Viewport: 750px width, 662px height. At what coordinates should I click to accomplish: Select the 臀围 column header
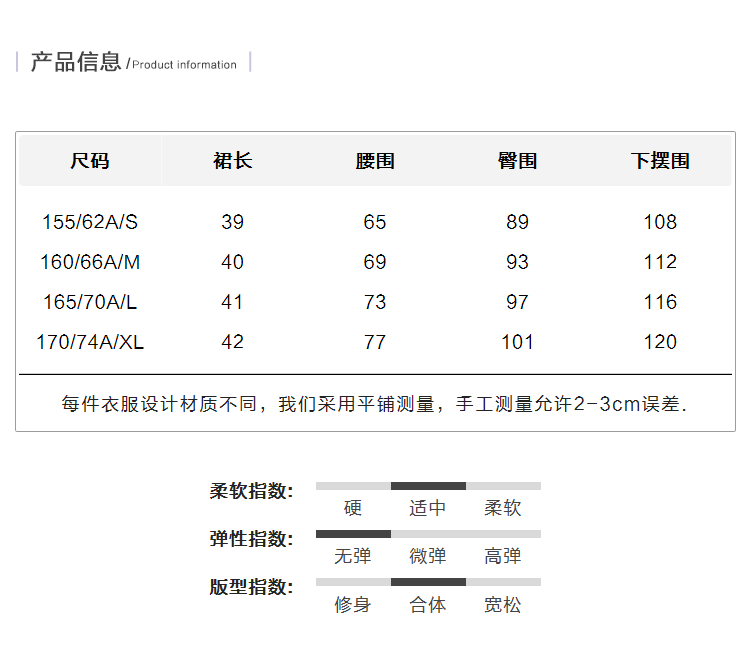pyautogui.click(x=517, y=161)
